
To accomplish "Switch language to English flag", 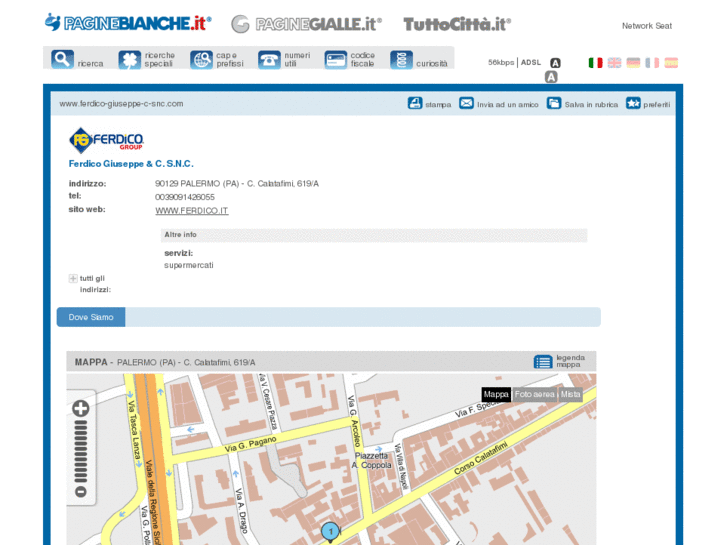I will click(614, 63).
